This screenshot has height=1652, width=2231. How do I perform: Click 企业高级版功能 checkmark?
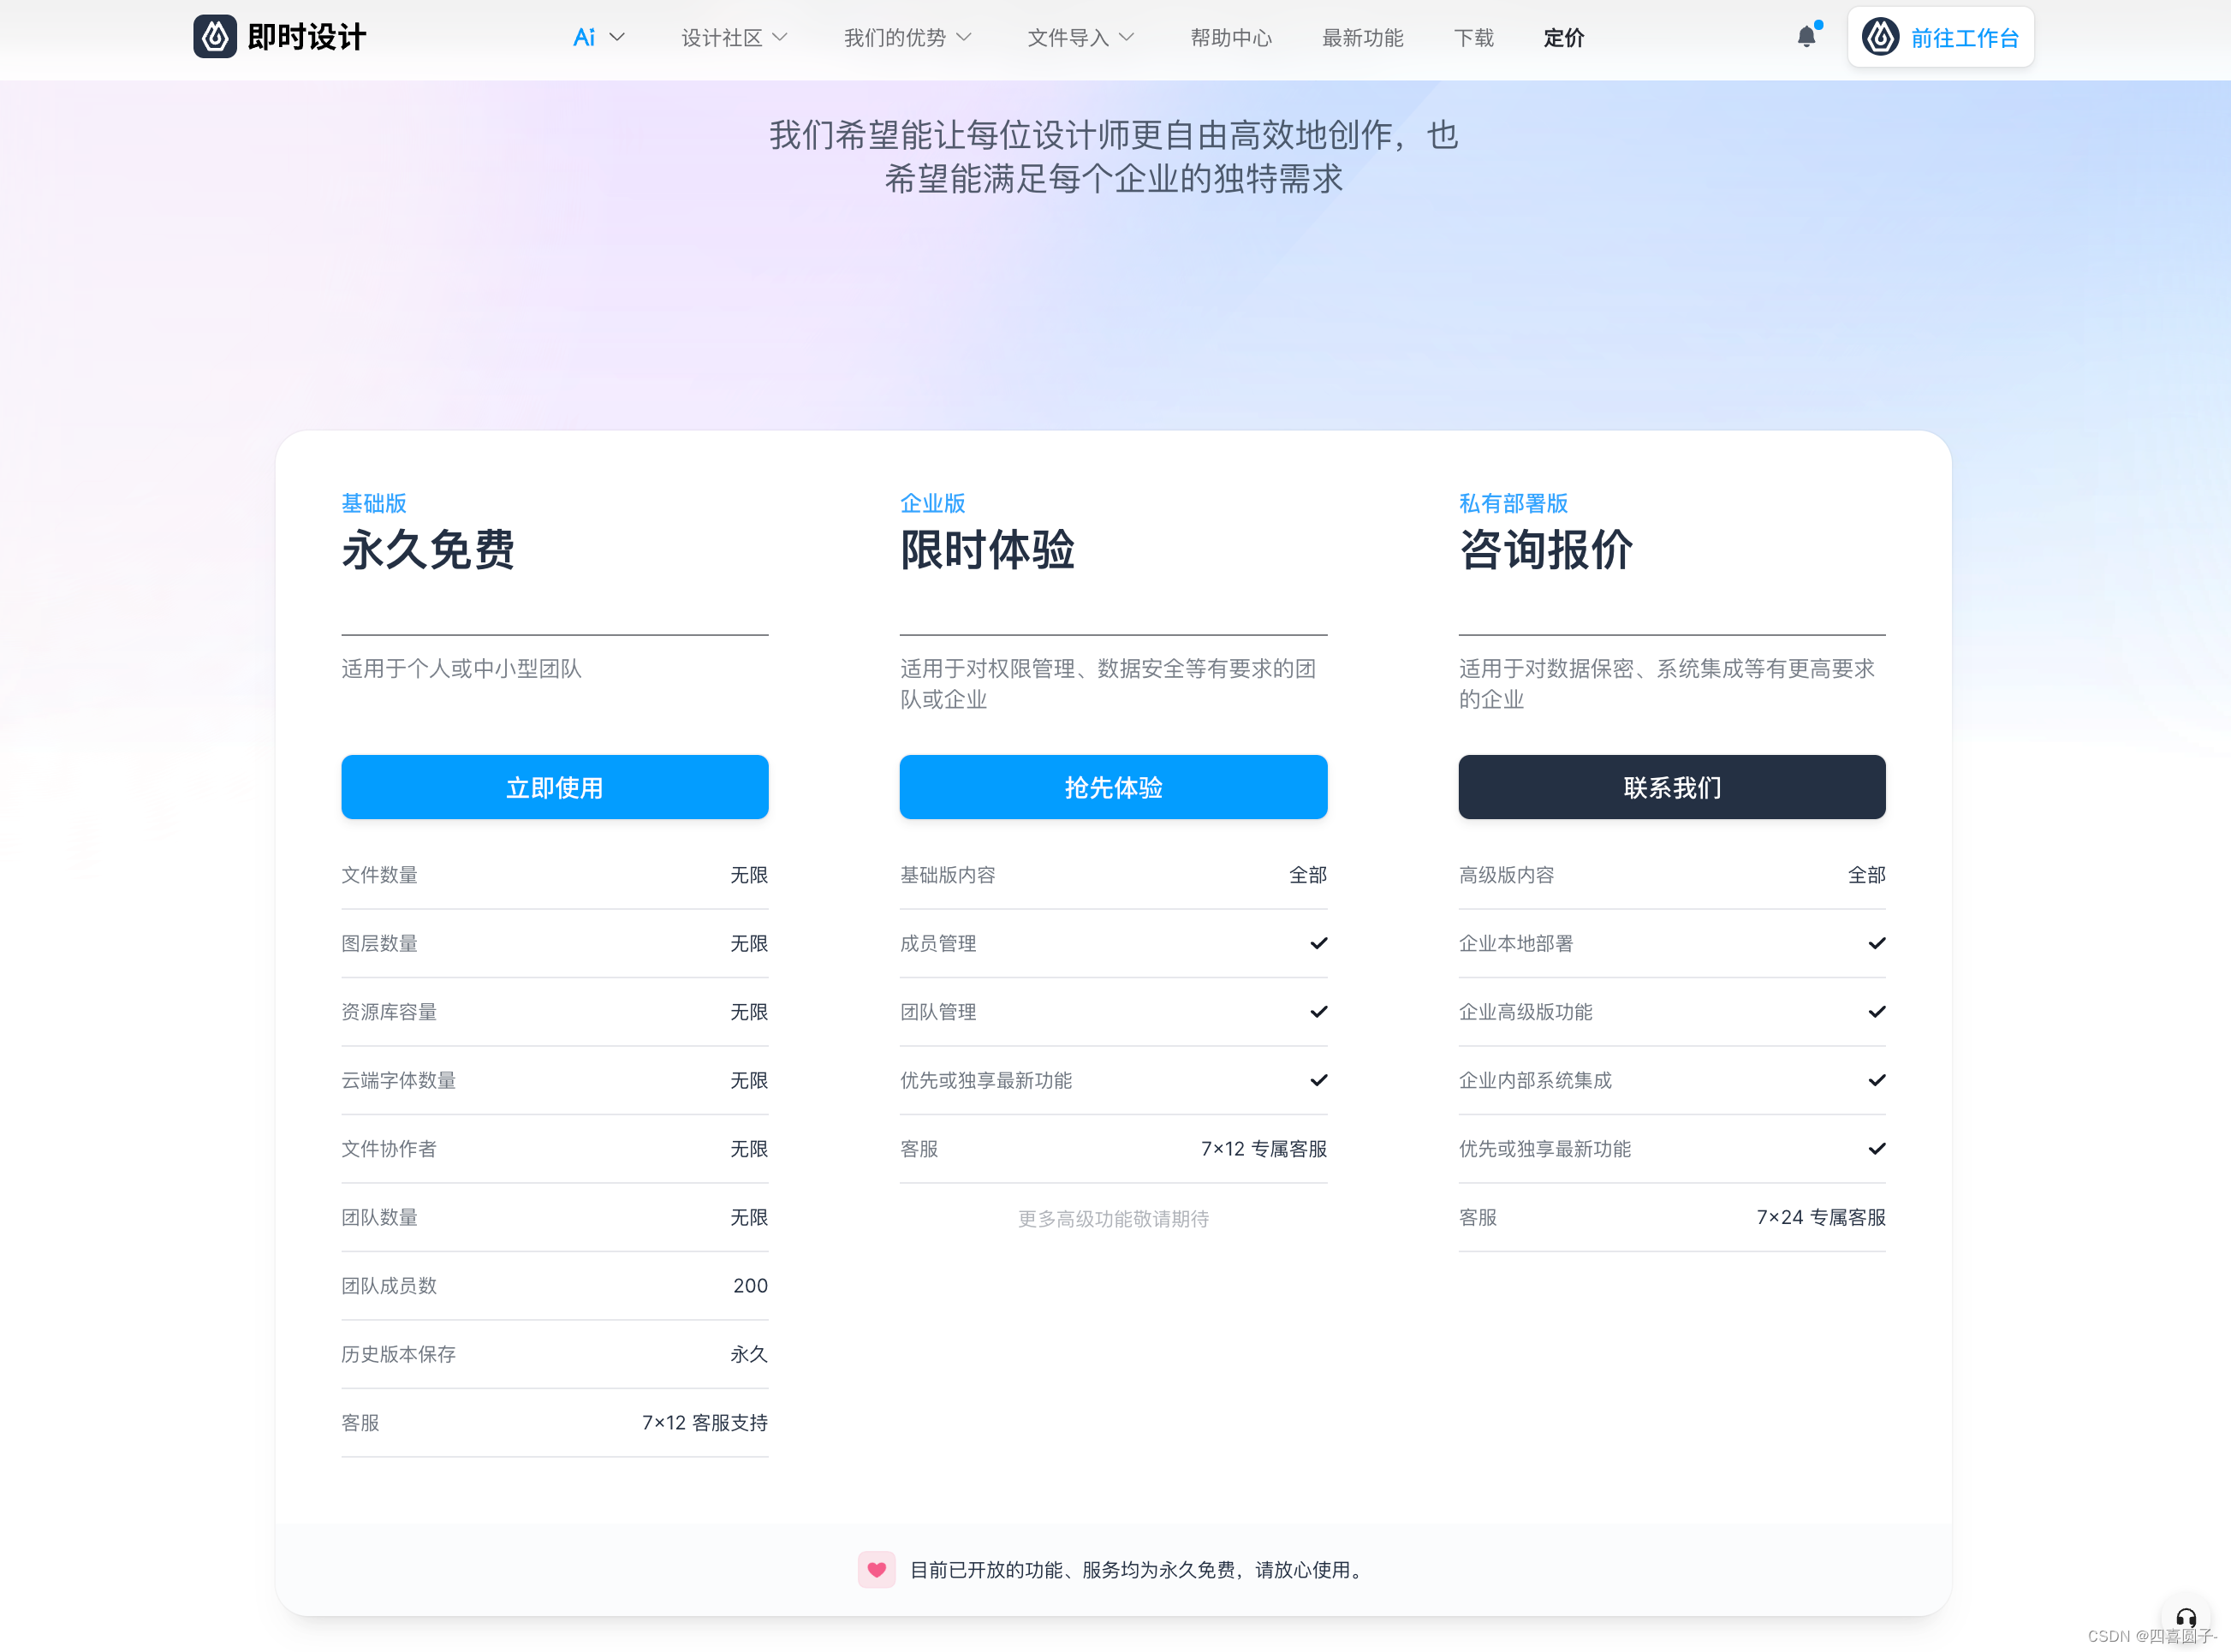[x=1876, y=1012]
